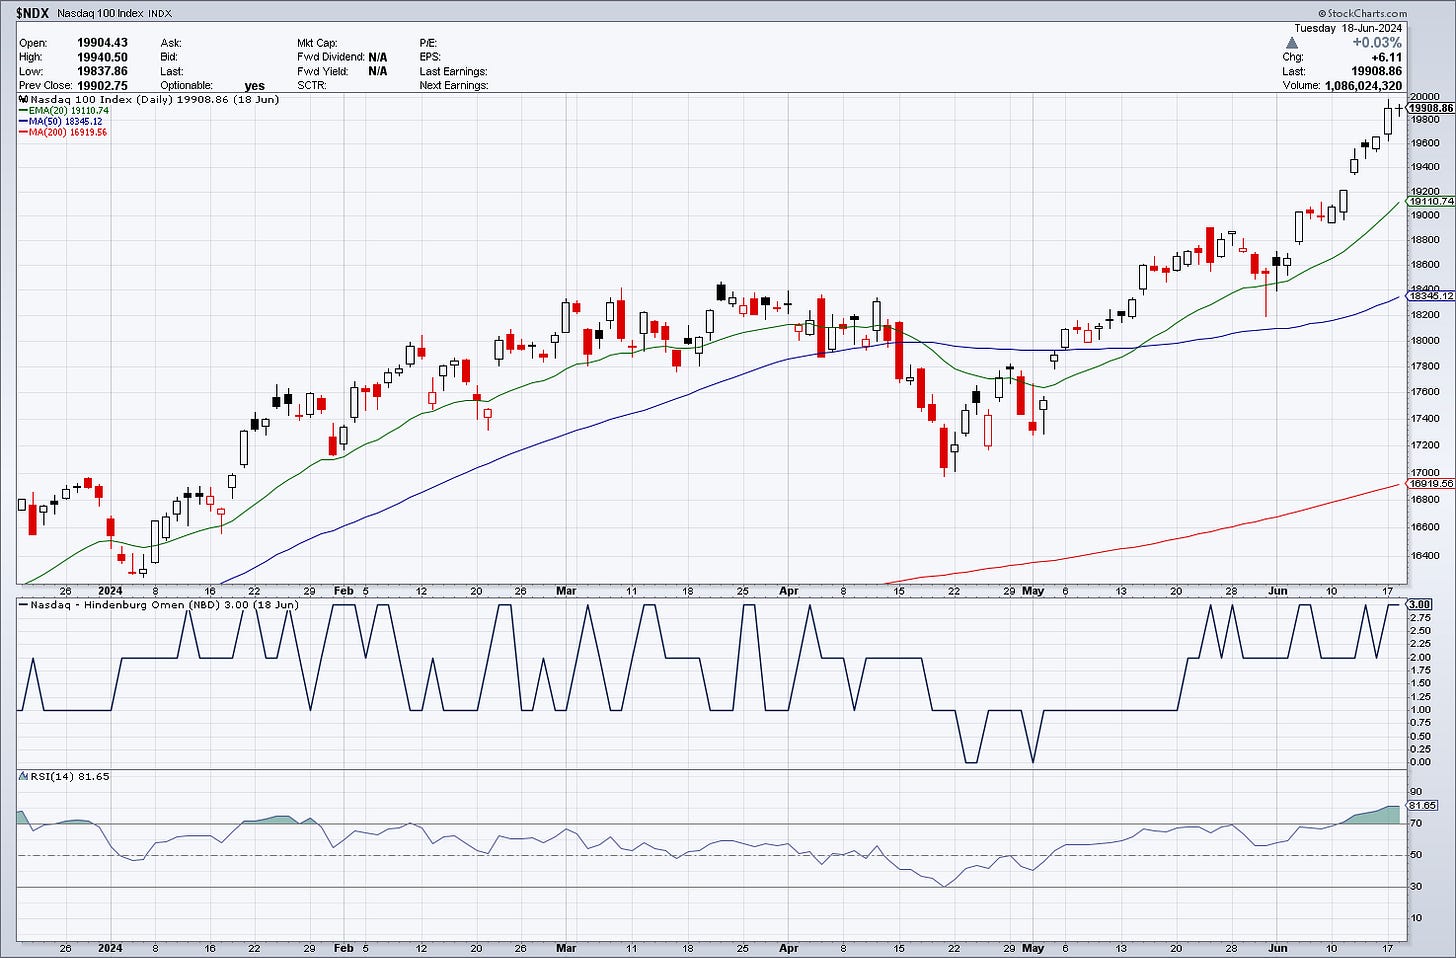The height and width of the screenshot is (958, 1456).
Task: Click the +0.03% percent change value
Action: point(1377,43)
